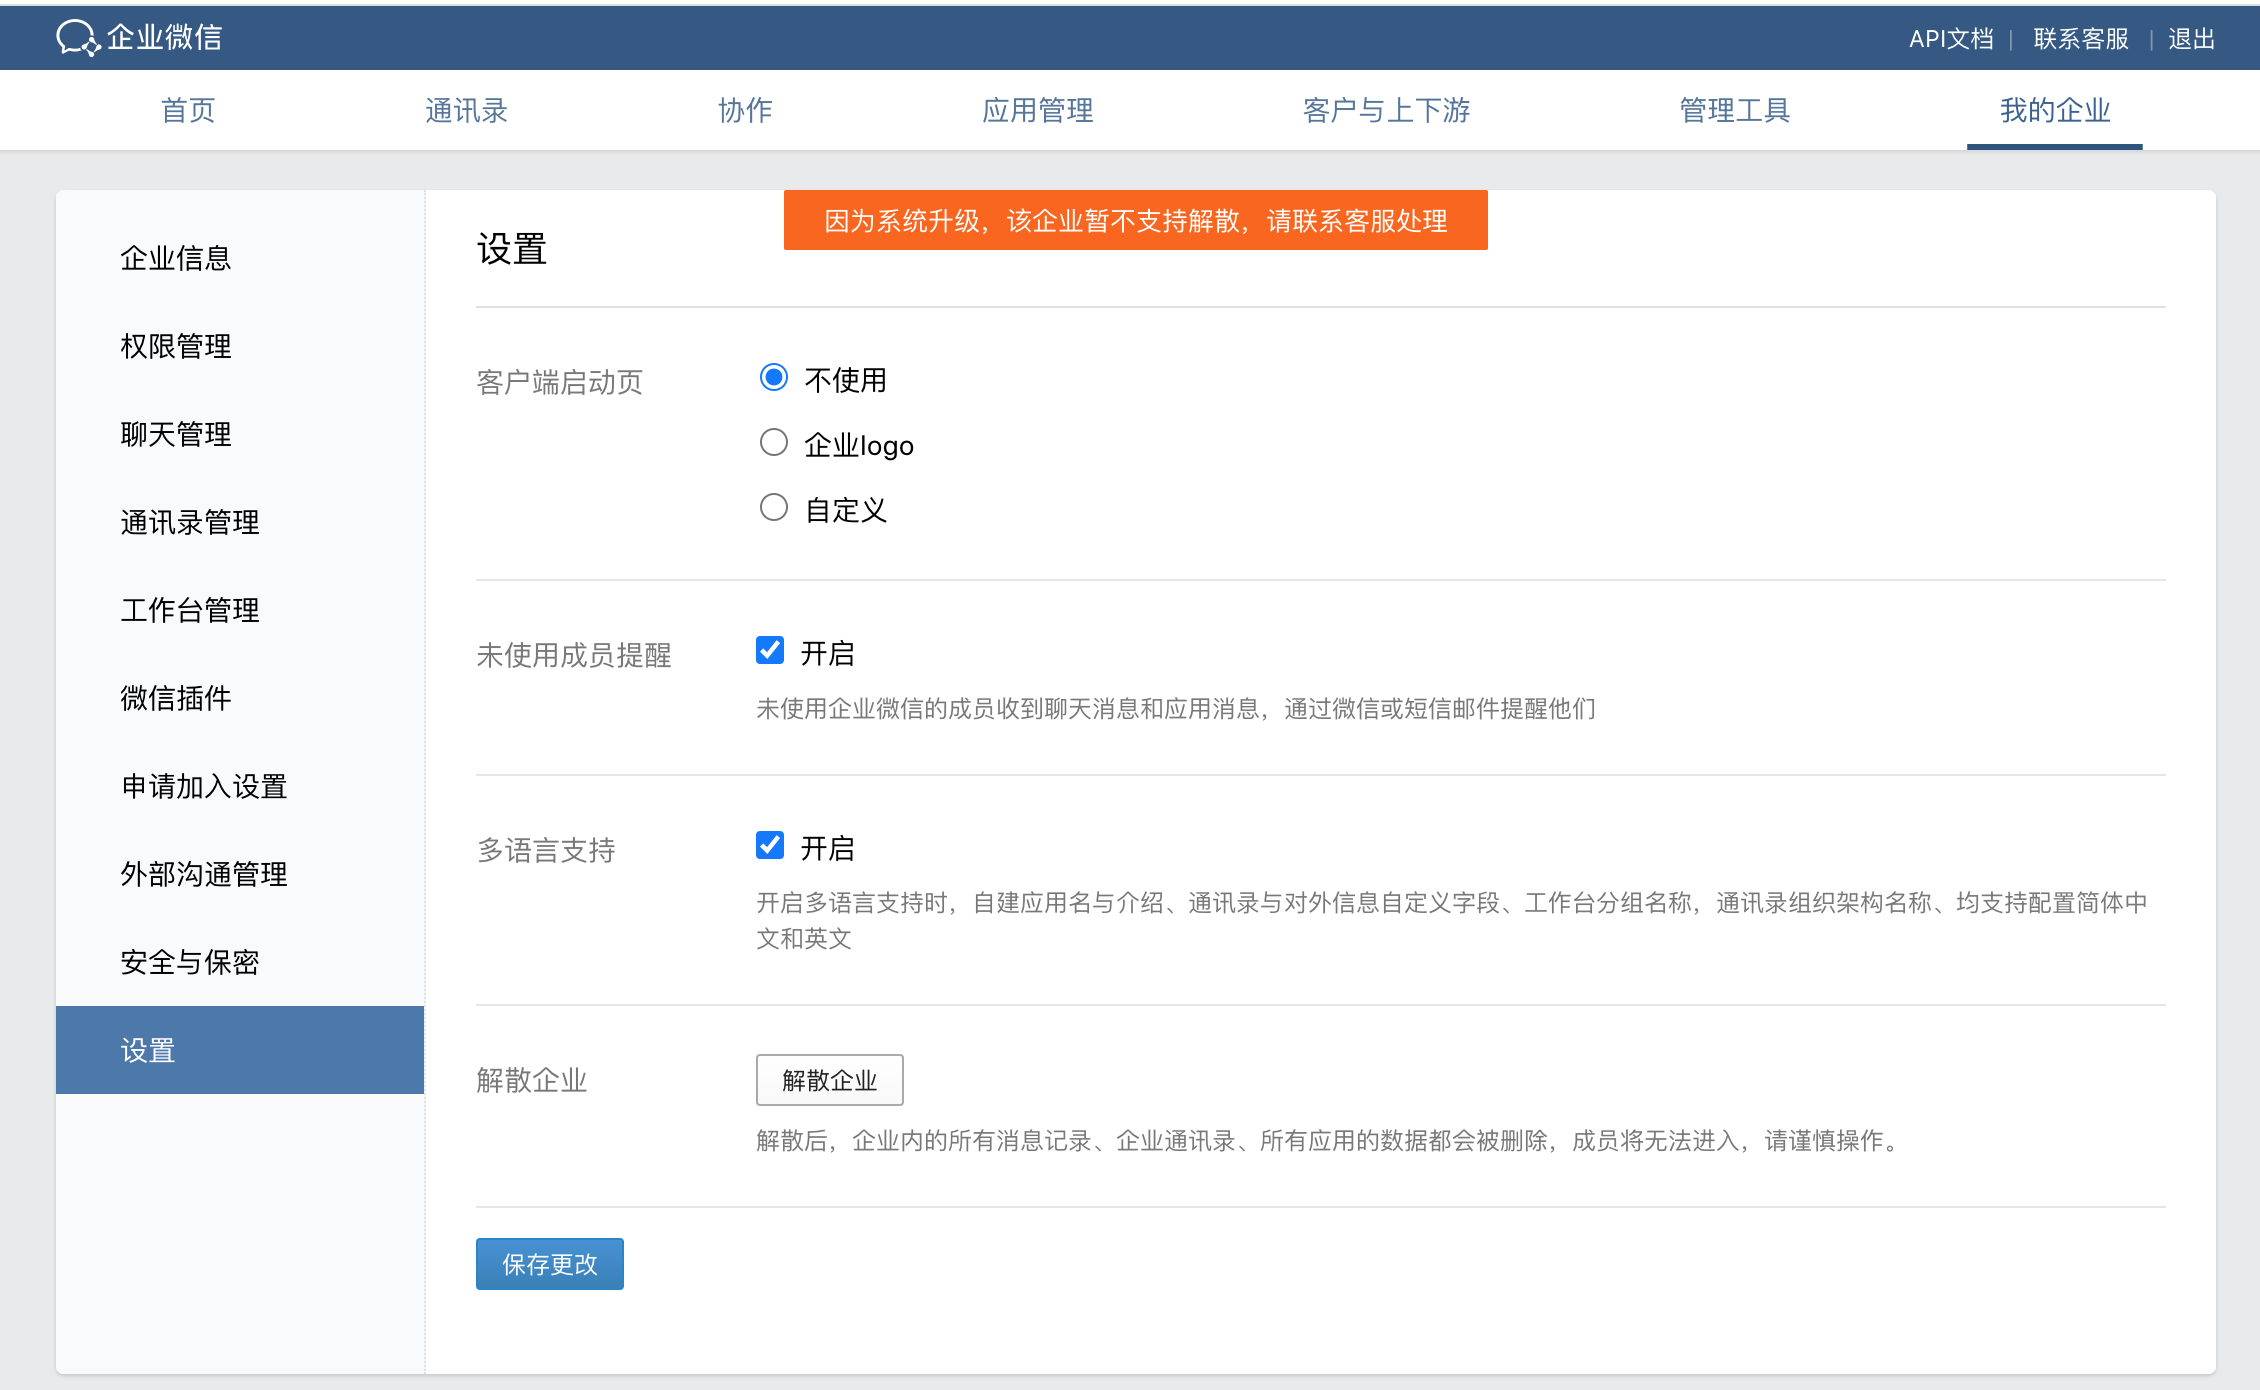Viewport: 2260px width, 1390px height.
Task: Click the 解散企业 button
Action: point(829,1080)
